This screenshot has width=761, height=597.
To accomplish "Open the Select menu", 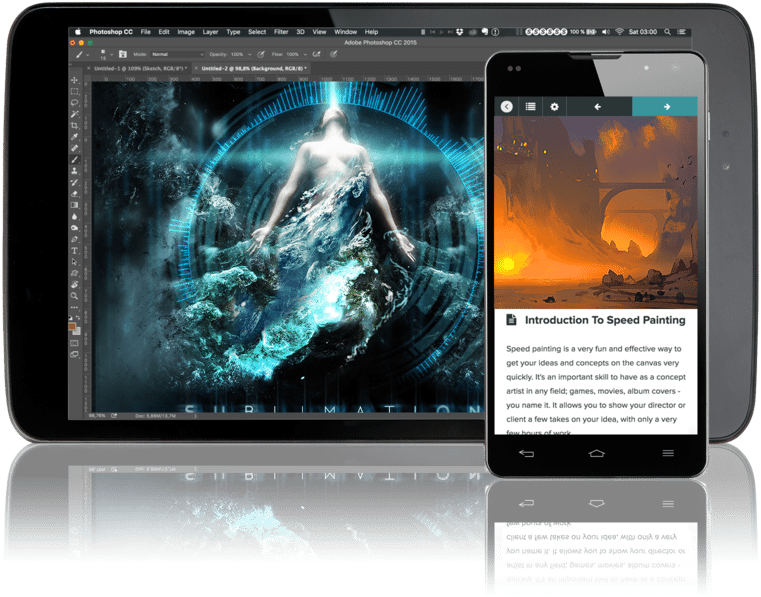I will coord(257,32).
